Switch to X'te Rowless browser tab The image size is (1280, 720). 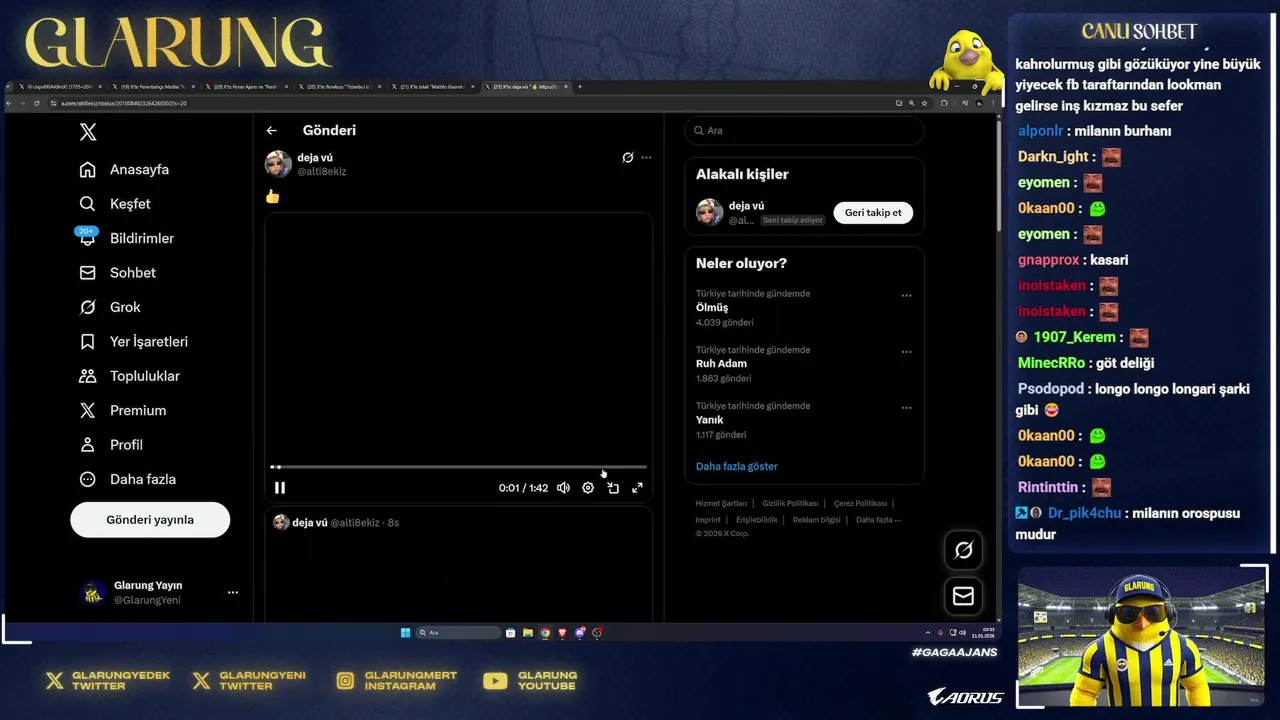(338, 87)
